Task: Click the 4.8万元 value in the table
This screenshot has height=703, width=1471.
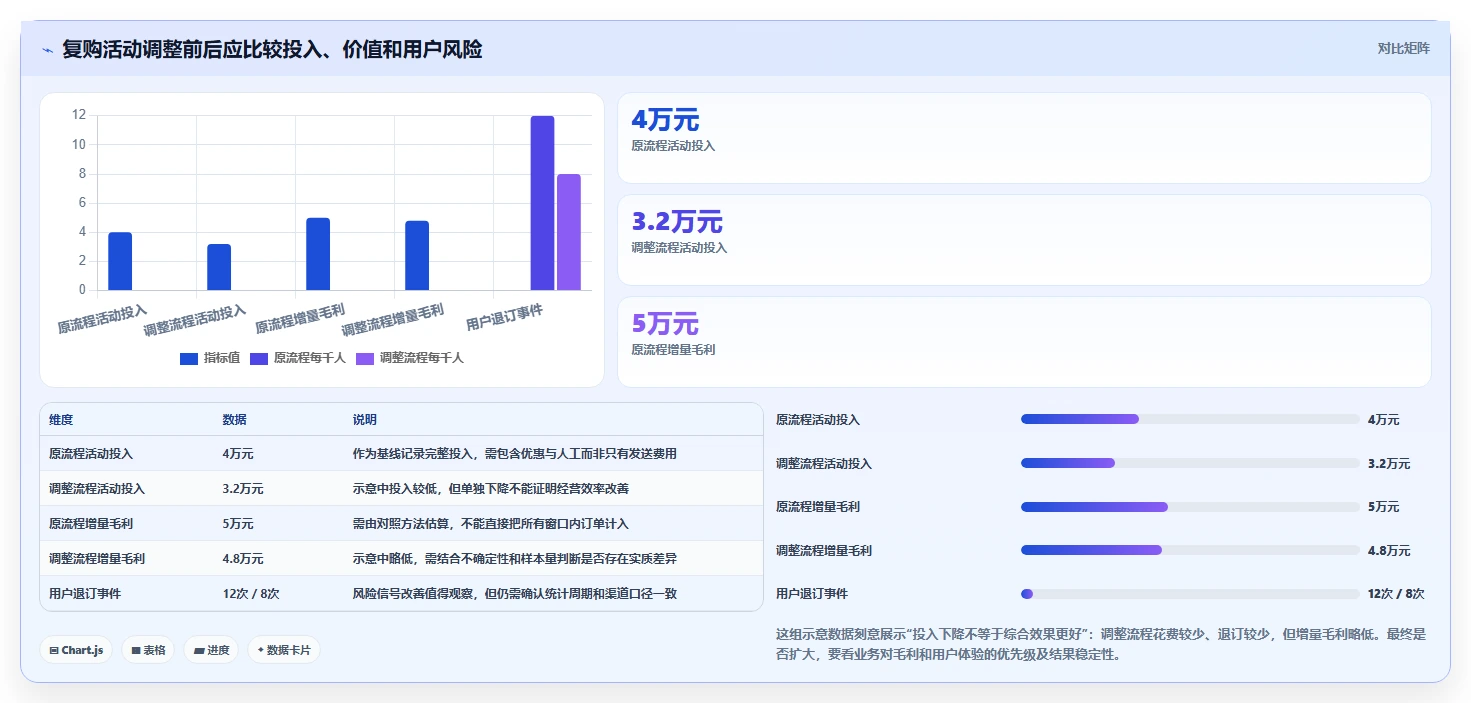Action: pos(243,559)
